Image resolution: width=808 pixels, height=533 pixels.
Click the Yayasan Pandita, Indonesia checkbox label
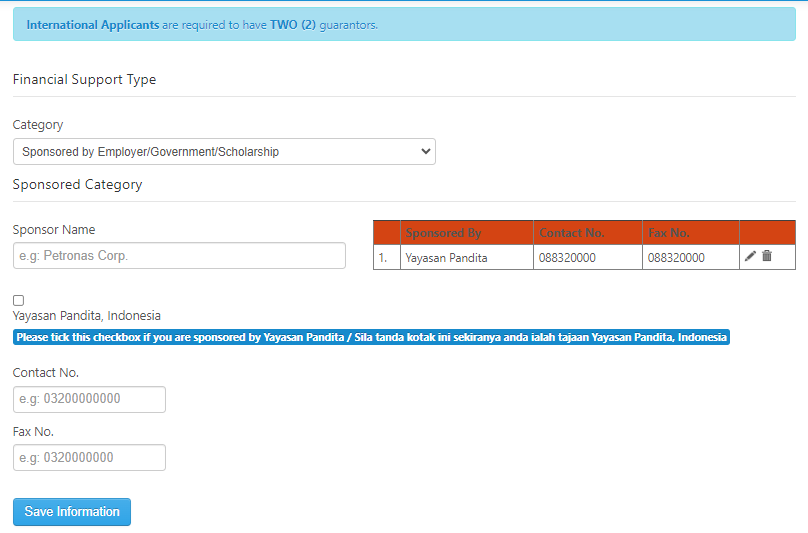point(87,316)
